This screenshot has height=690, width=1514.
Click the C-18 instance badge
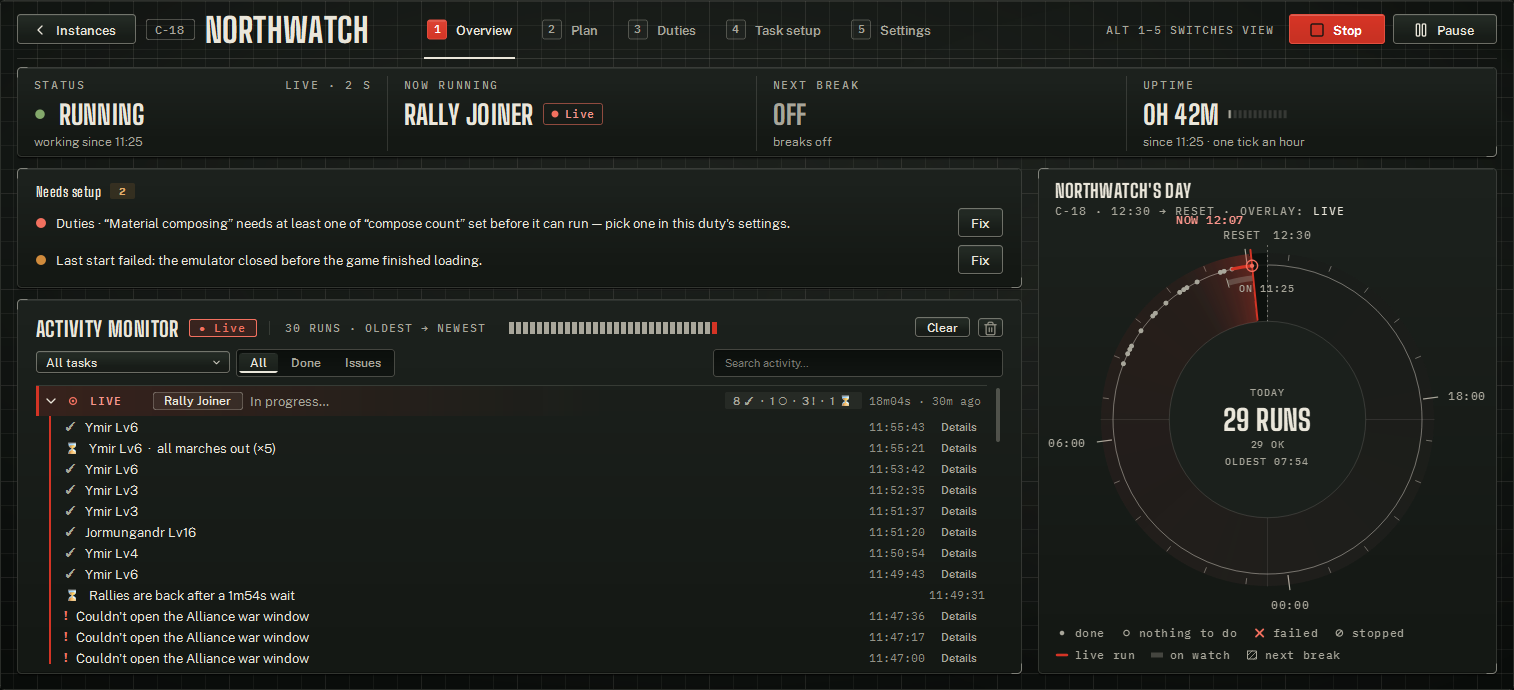(169, 30)
